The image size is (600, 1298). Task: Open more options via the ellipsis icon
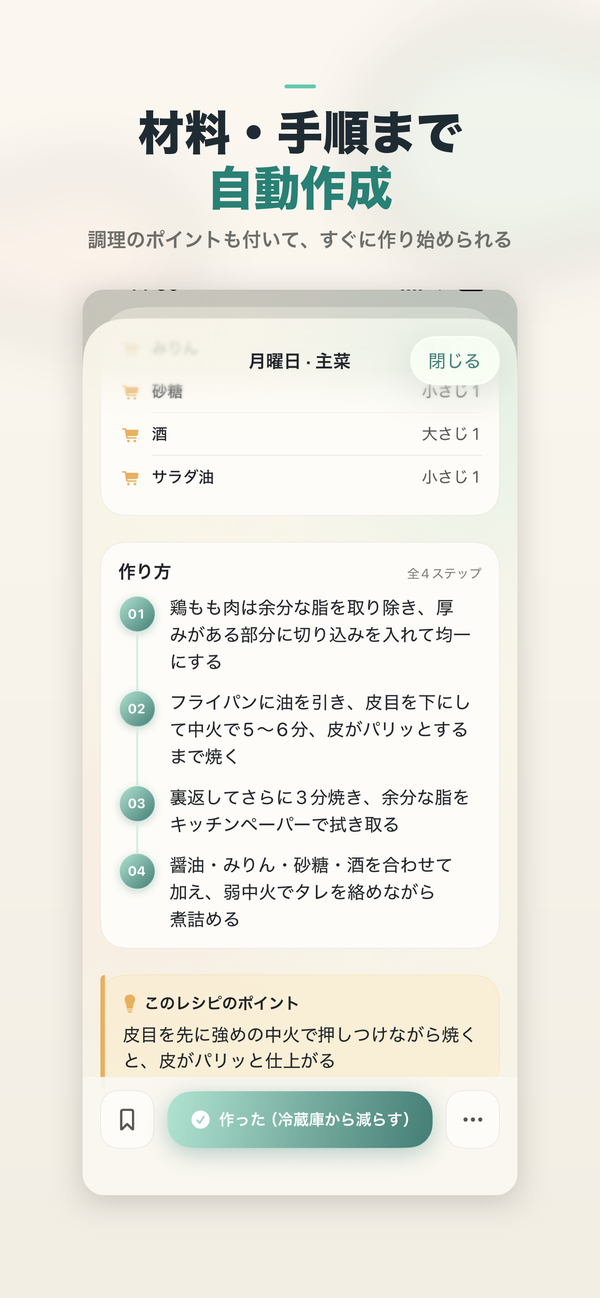click(471, 1120)
